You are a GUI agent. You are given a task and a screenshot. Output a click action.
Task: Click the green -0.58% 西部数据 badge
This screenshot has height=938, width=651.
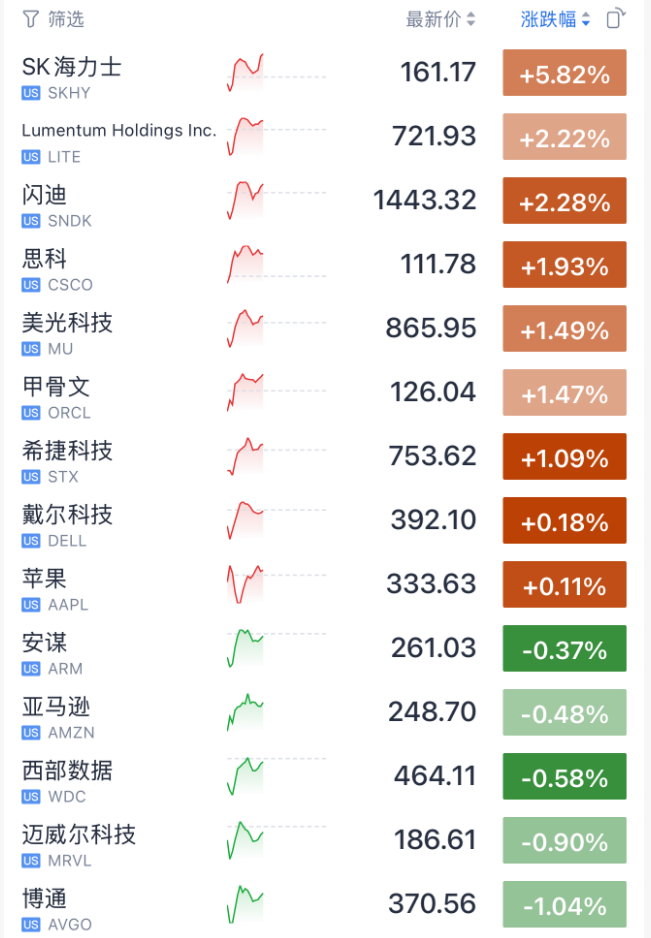click(564, 776)
